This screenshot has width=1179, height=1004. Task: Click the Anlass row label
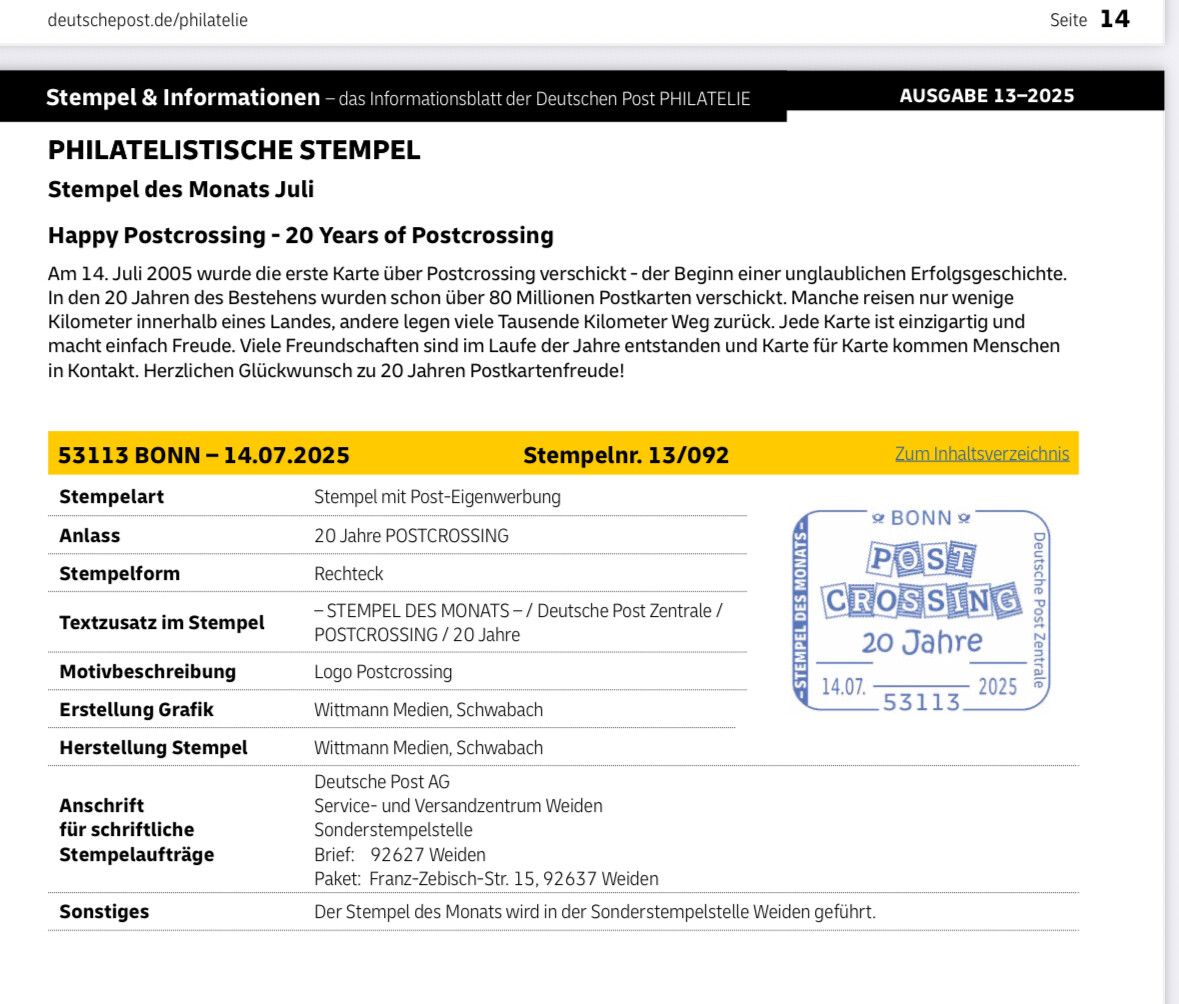click(x=89, y=535)
